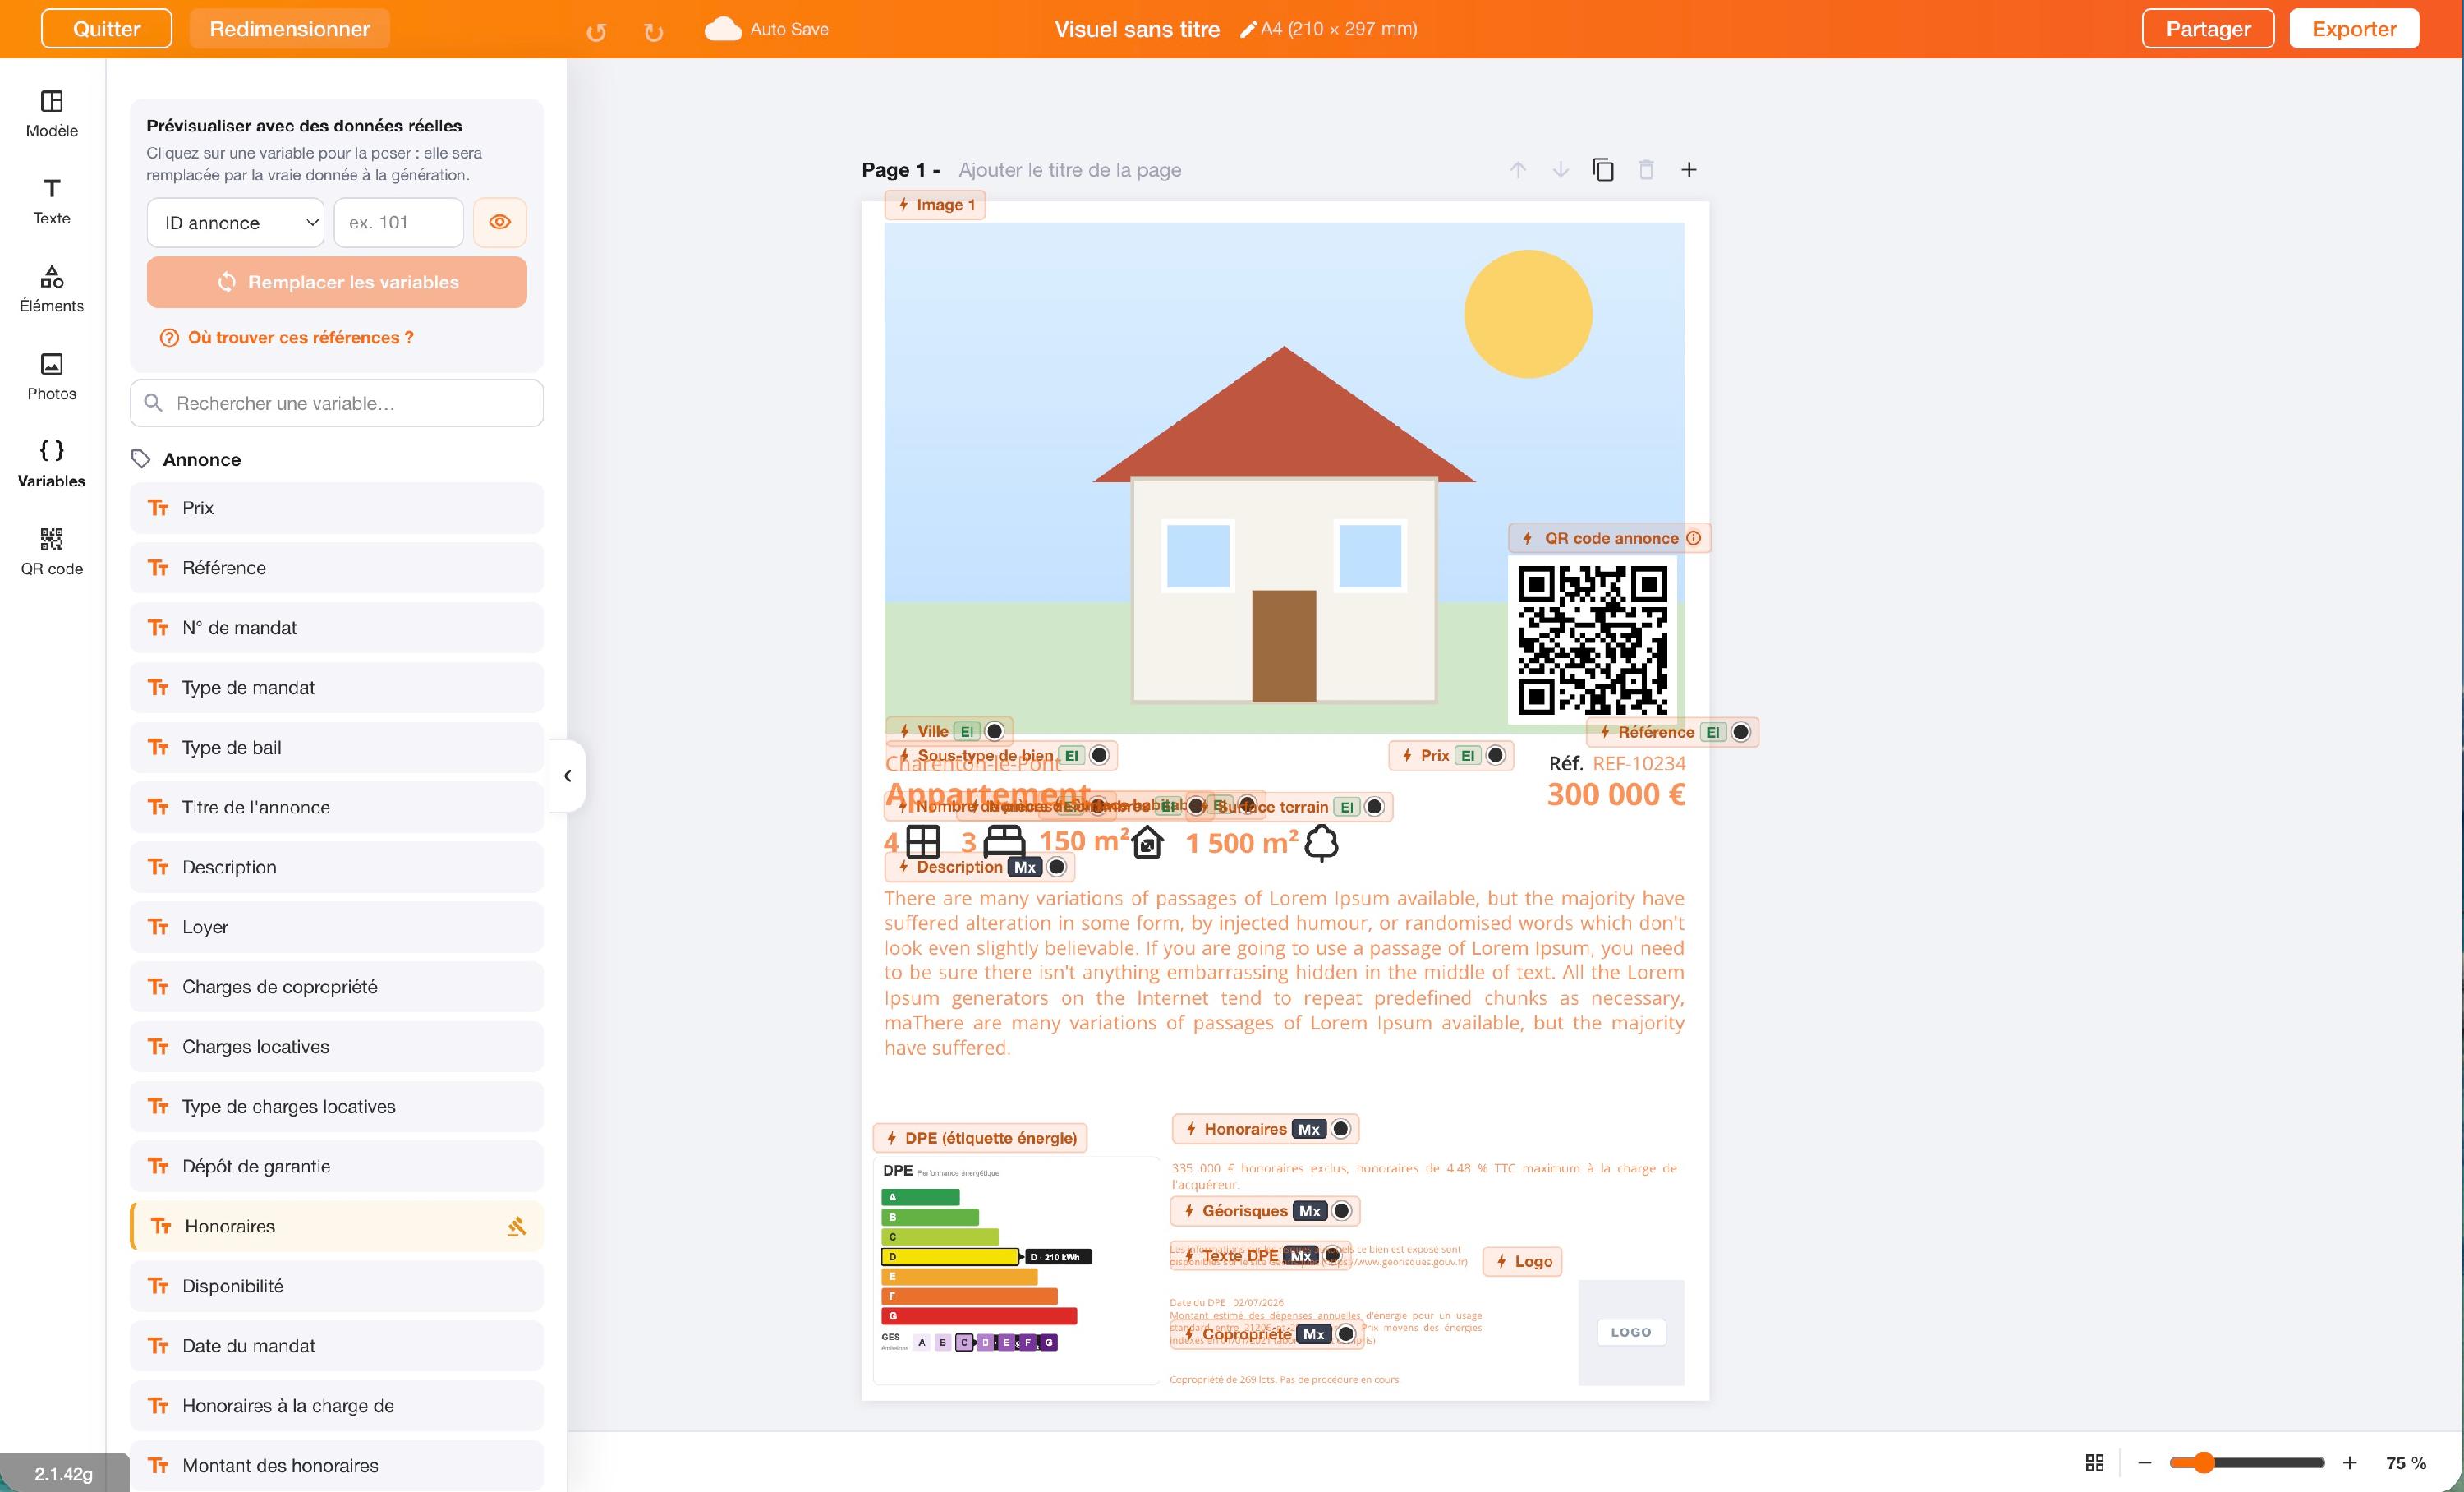Focus the Rechercher une variable field
This screenshot has height=1492, width=2464.
(337, 403)
